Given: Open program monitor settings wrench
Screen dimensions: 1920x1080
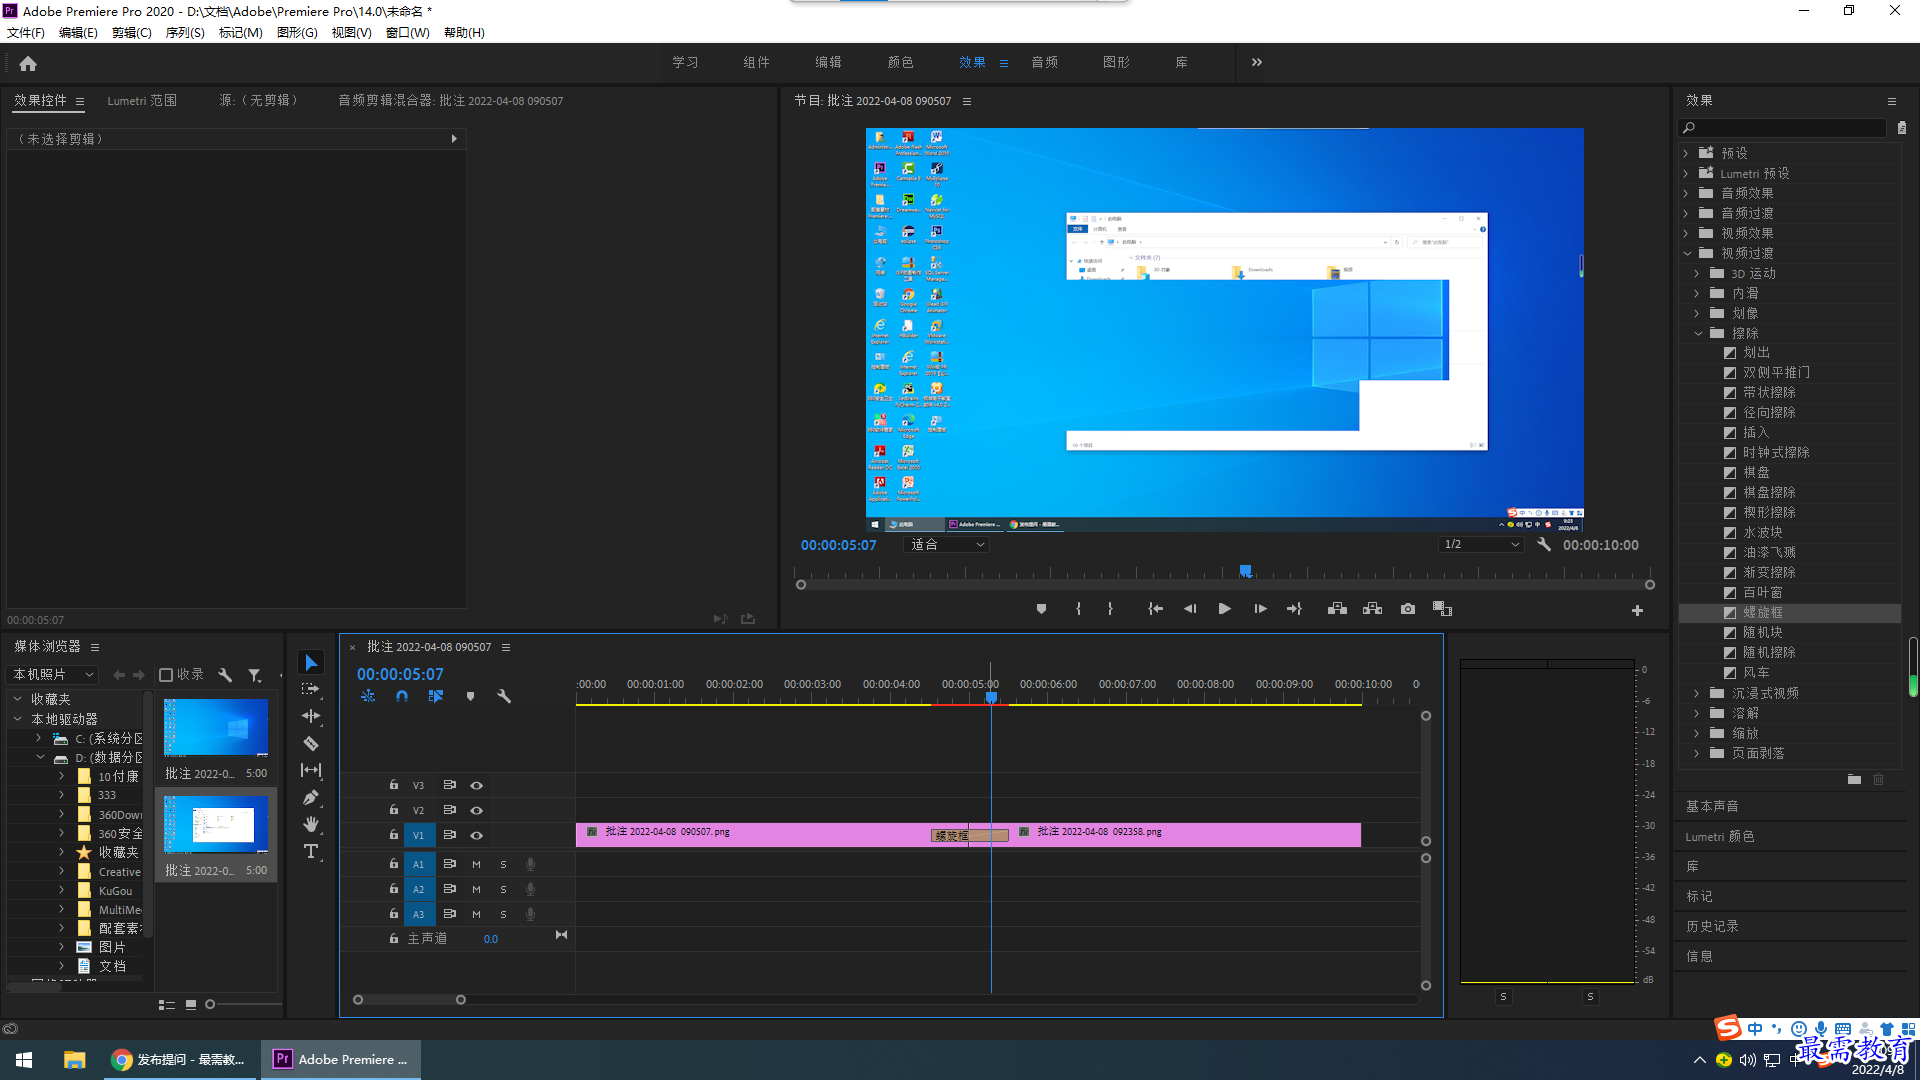Looking at the screenshot, I should point(1544,545).
